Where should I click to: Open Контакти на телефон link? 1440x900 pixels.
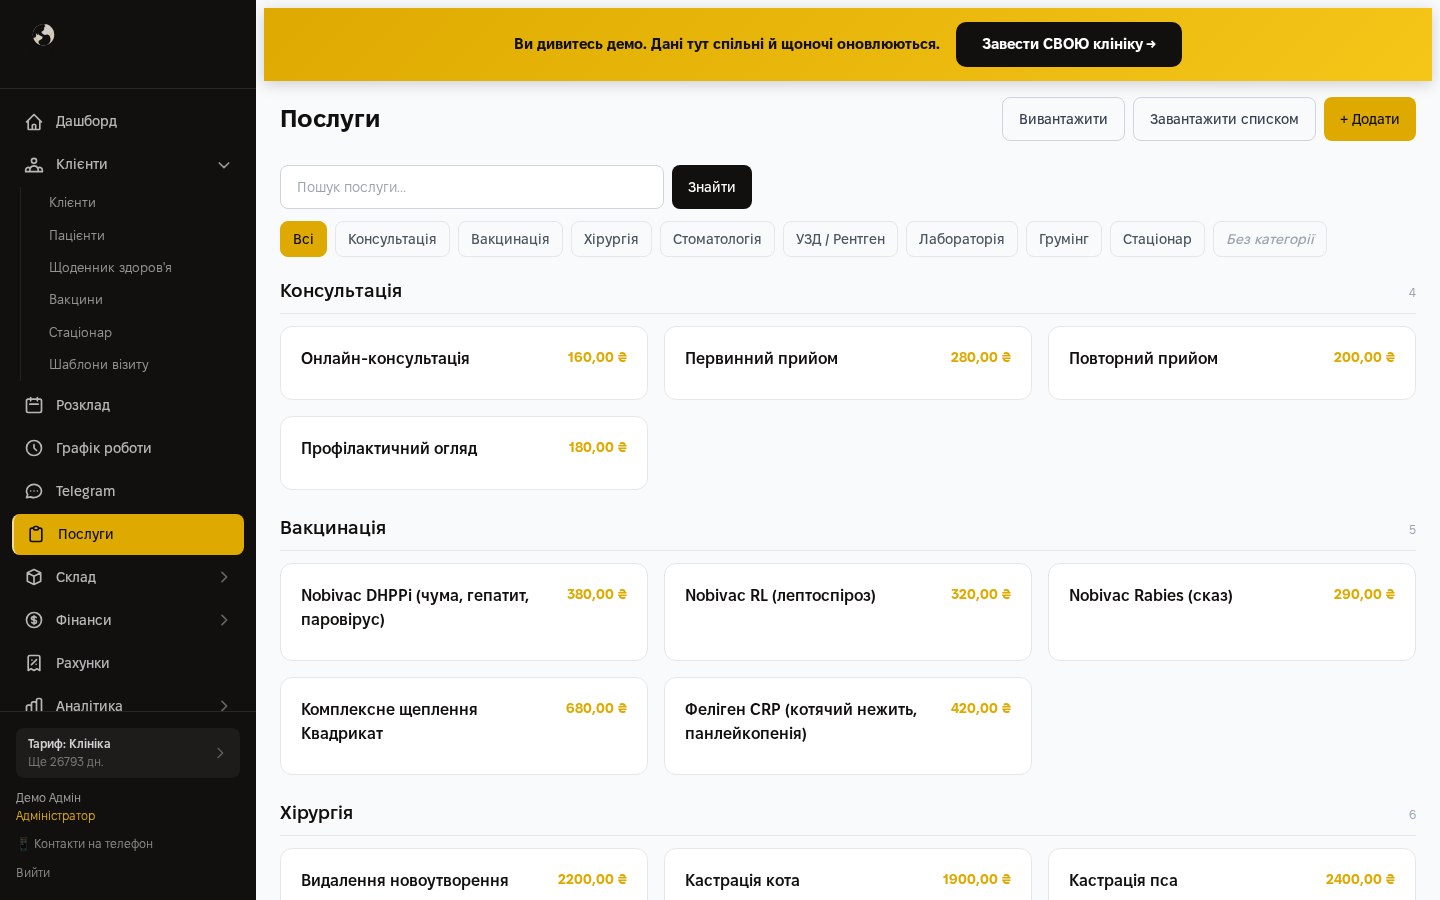coord(85,844)
